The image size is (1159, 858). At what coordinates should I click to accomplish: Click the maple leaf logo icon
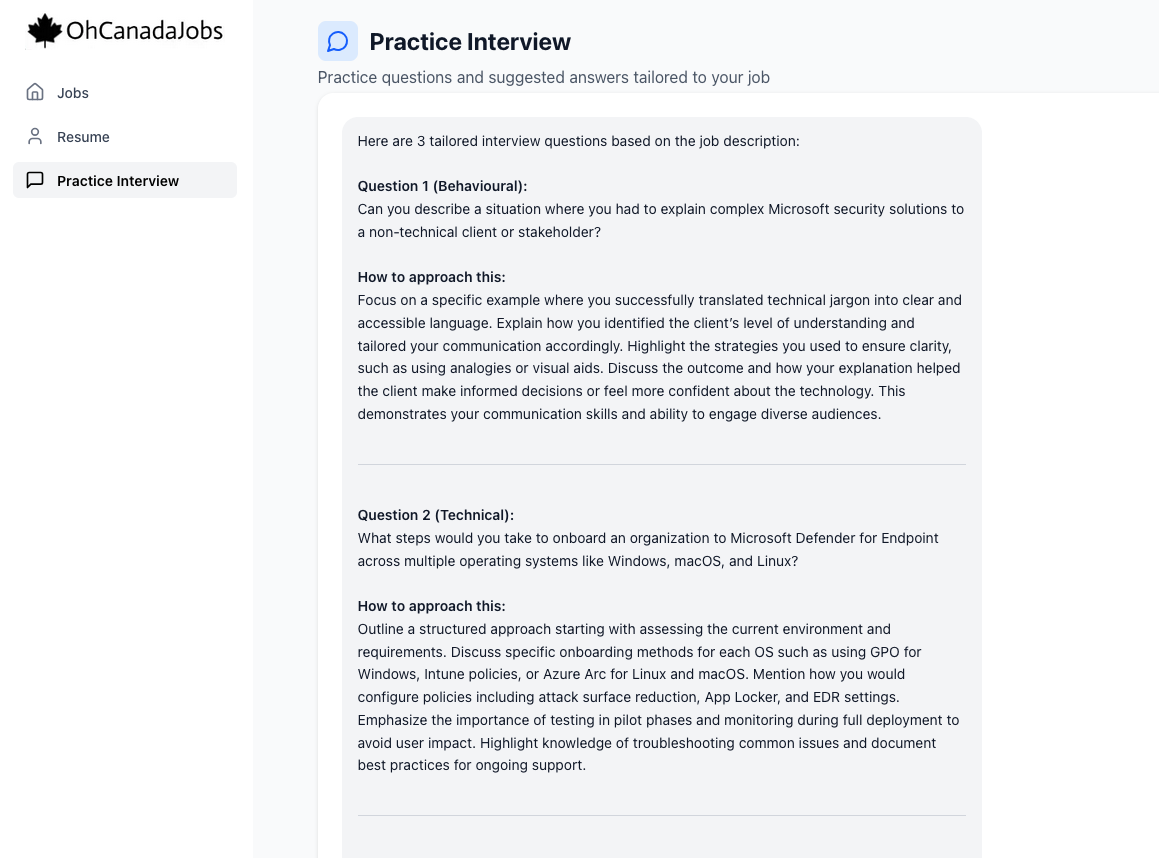pyautogui.click(x=44, y=30)
